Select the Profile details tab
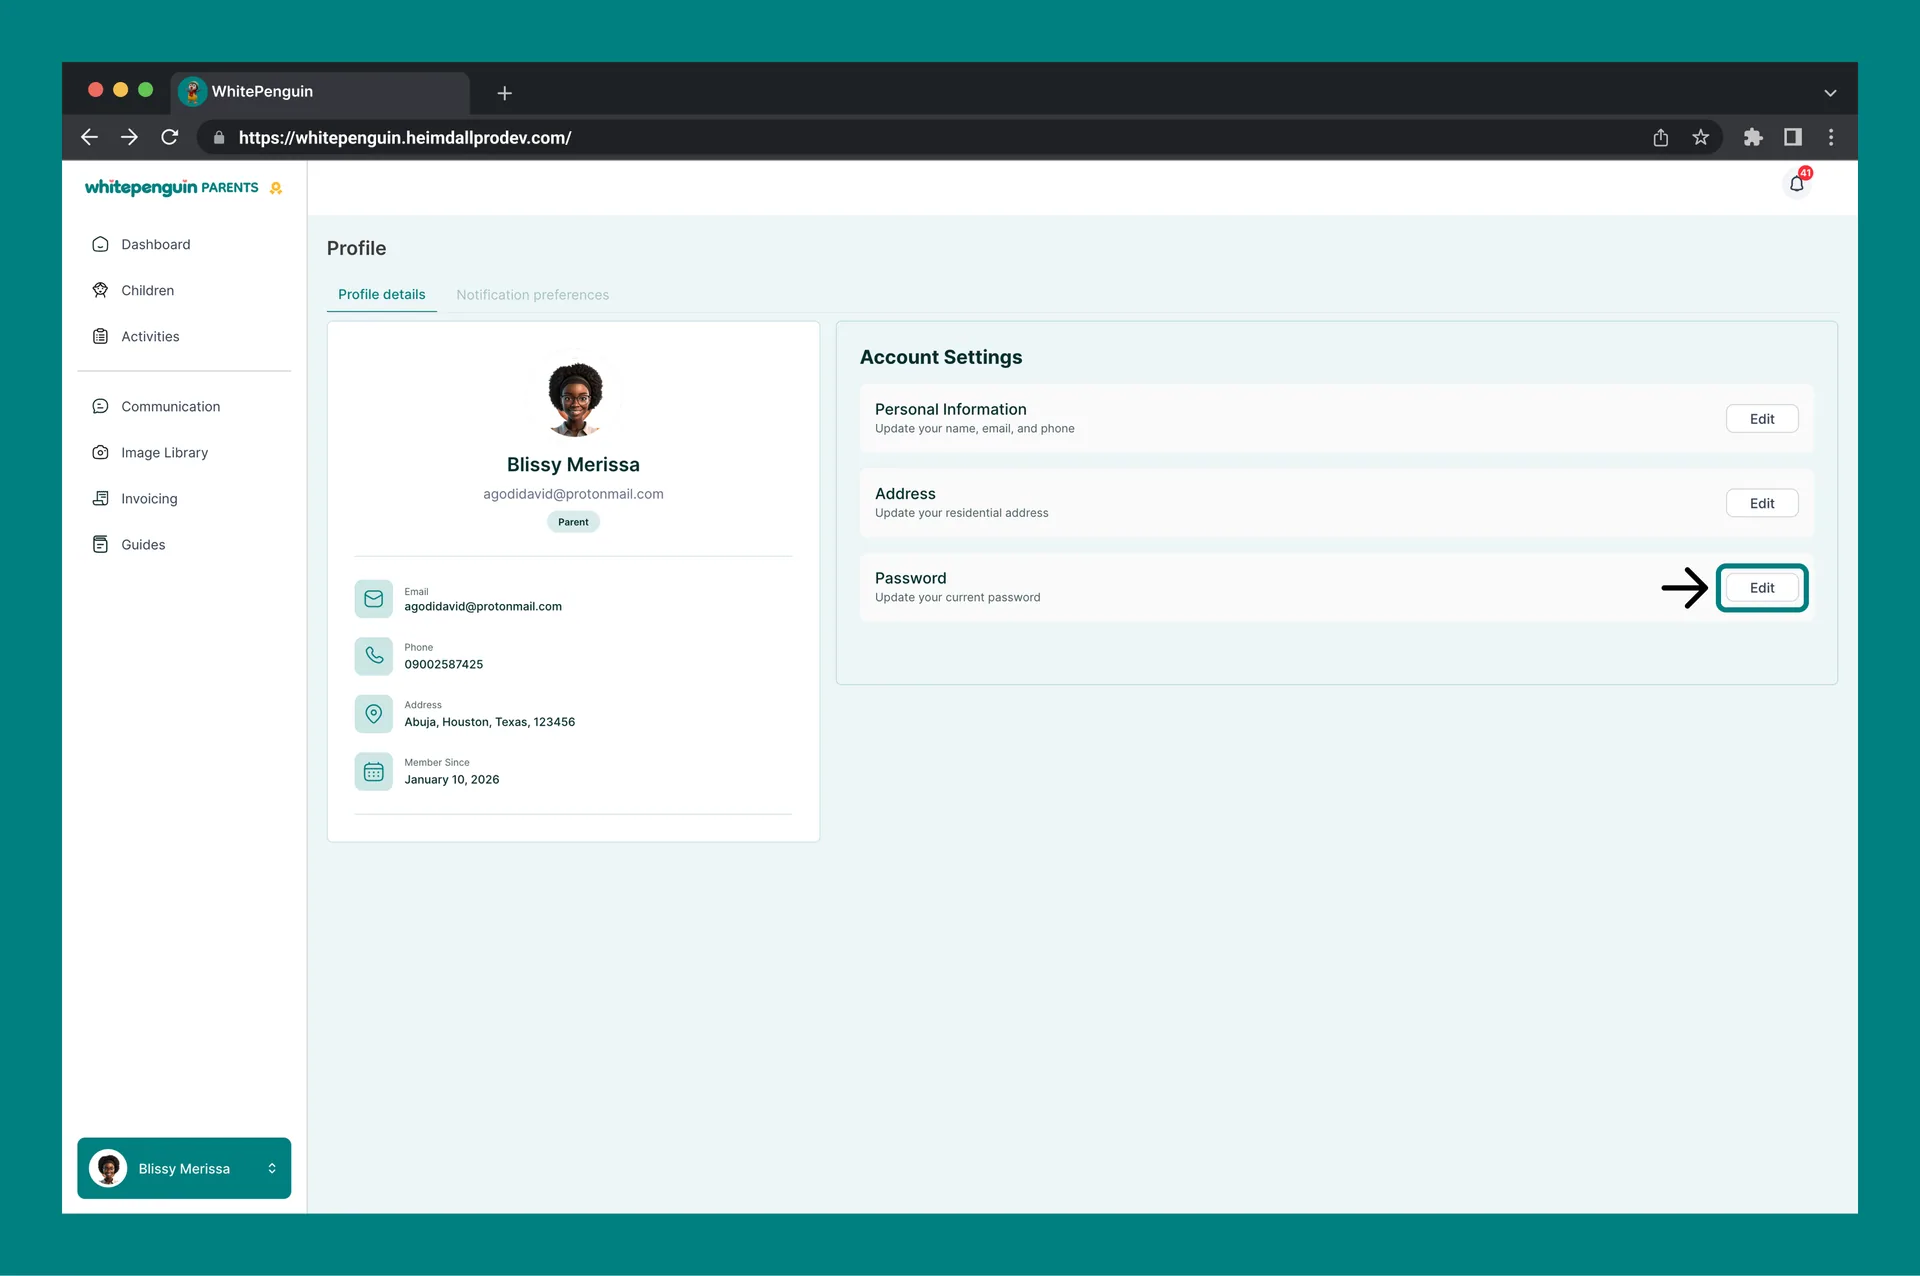The height and width of the screenshot is (1276, 1920). (381, 294)
